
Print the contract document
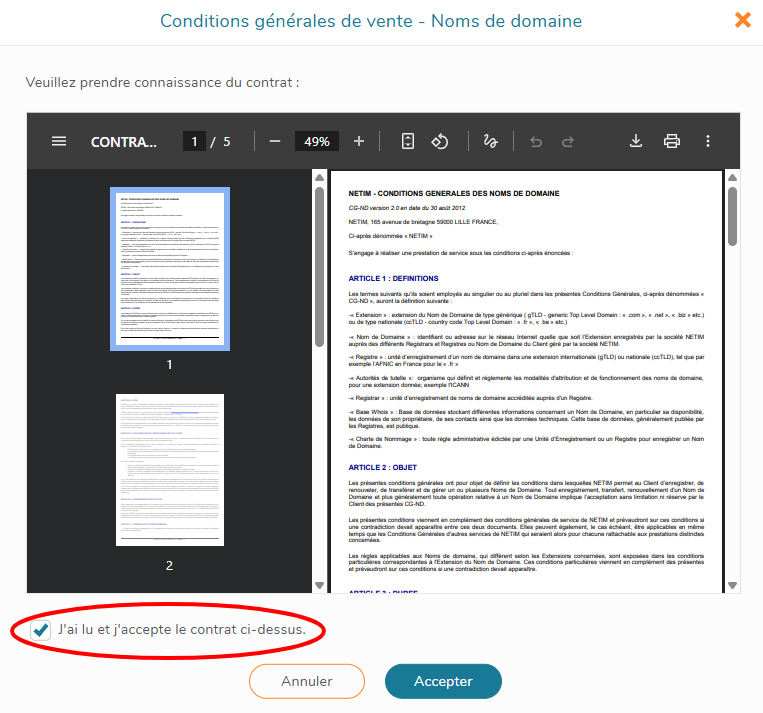tap(672, 141)
